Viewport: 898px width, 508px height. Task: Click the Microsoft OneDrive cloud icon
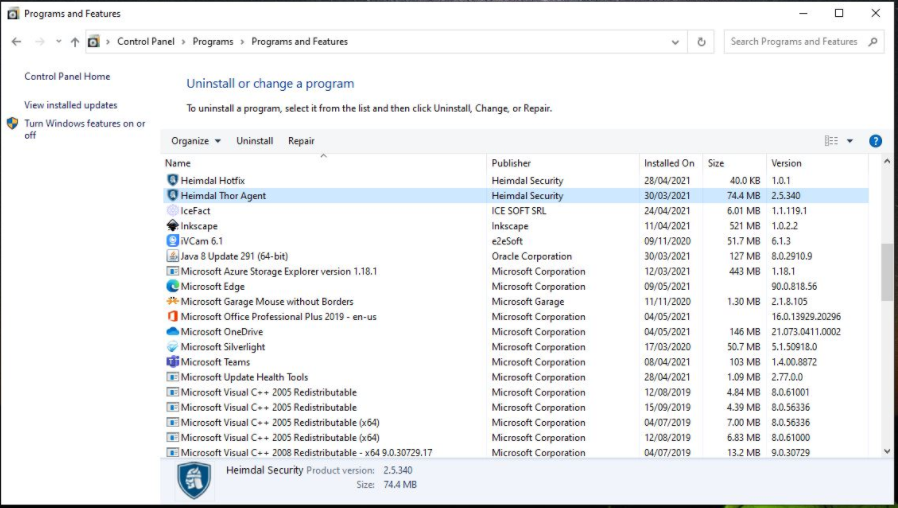(172, 332)
